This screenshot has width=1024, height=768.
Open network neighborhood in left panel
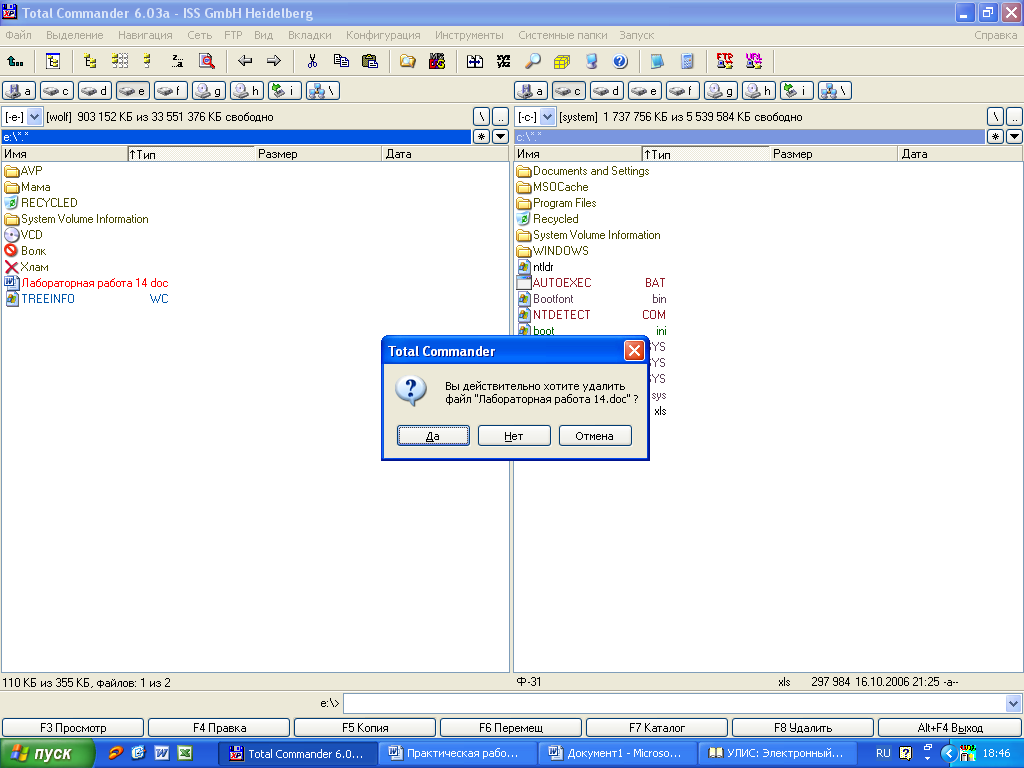tap(323, 91)
